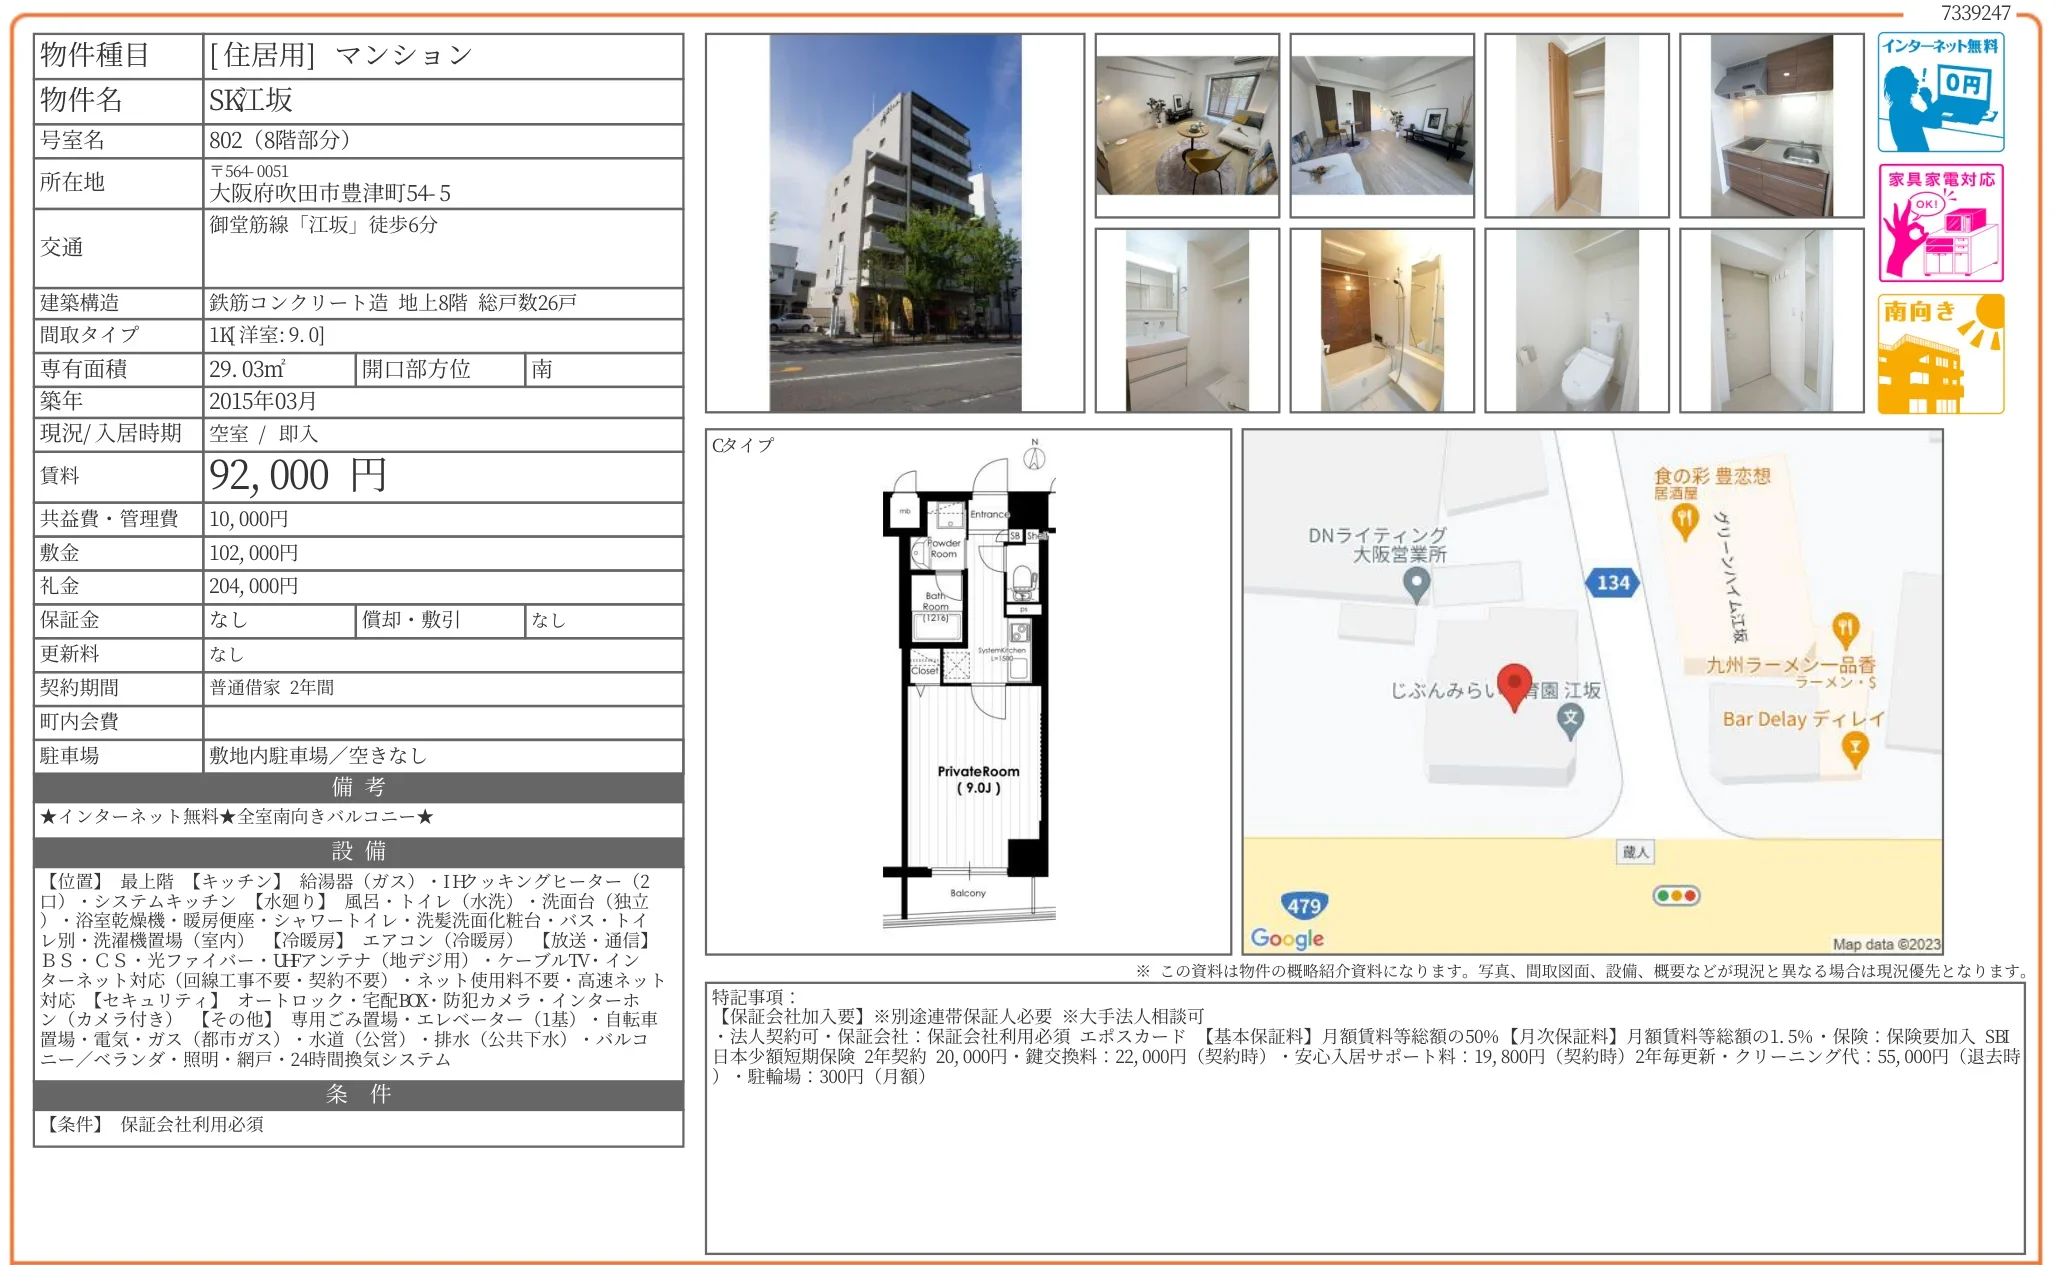Click the route 479 road marker
This screenshot has height=1265, width=2056.
pos(1303,906)
